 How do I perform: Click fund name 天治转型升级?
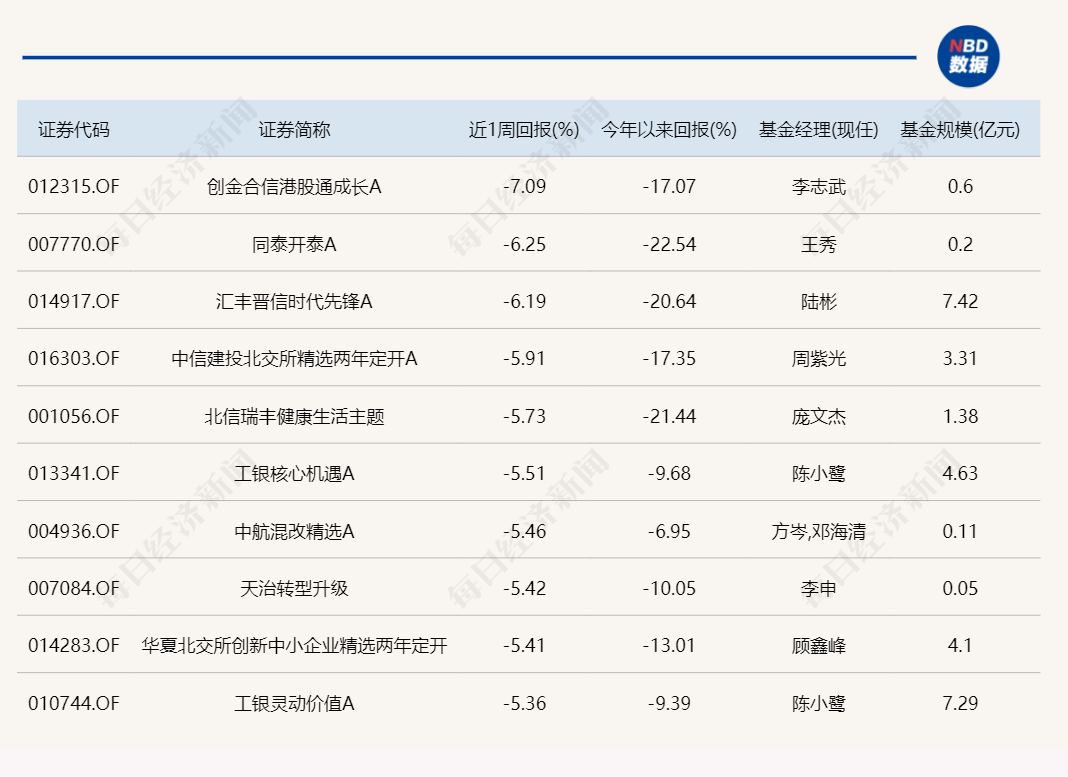[x=294, y=589]
